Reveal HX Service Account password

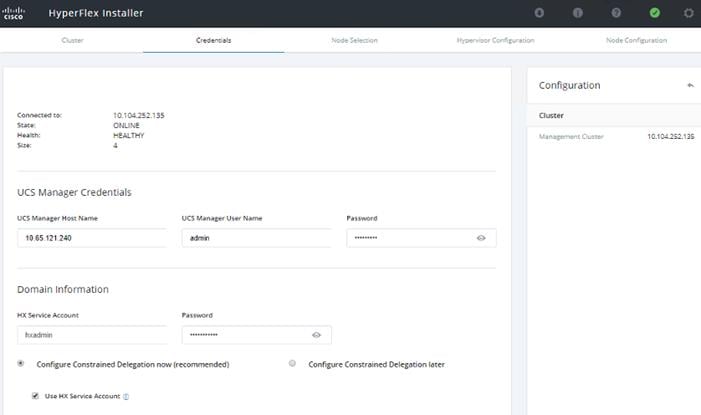[x=317, y=335]
